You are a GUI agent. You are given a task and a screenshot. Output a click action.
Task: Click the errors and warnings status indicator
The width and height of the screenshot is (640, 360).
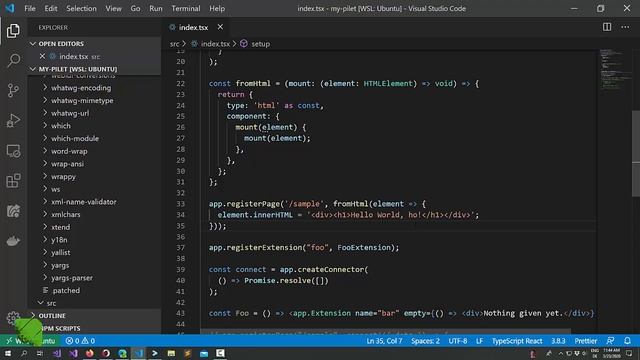point(80,341)
